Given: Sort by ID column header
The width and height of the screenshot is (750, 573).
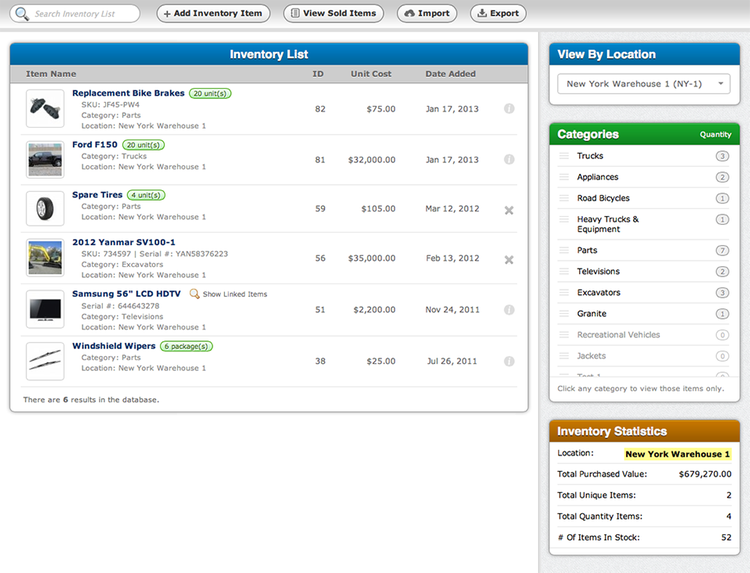Looking at the screenshot, I should click(318, 74).
